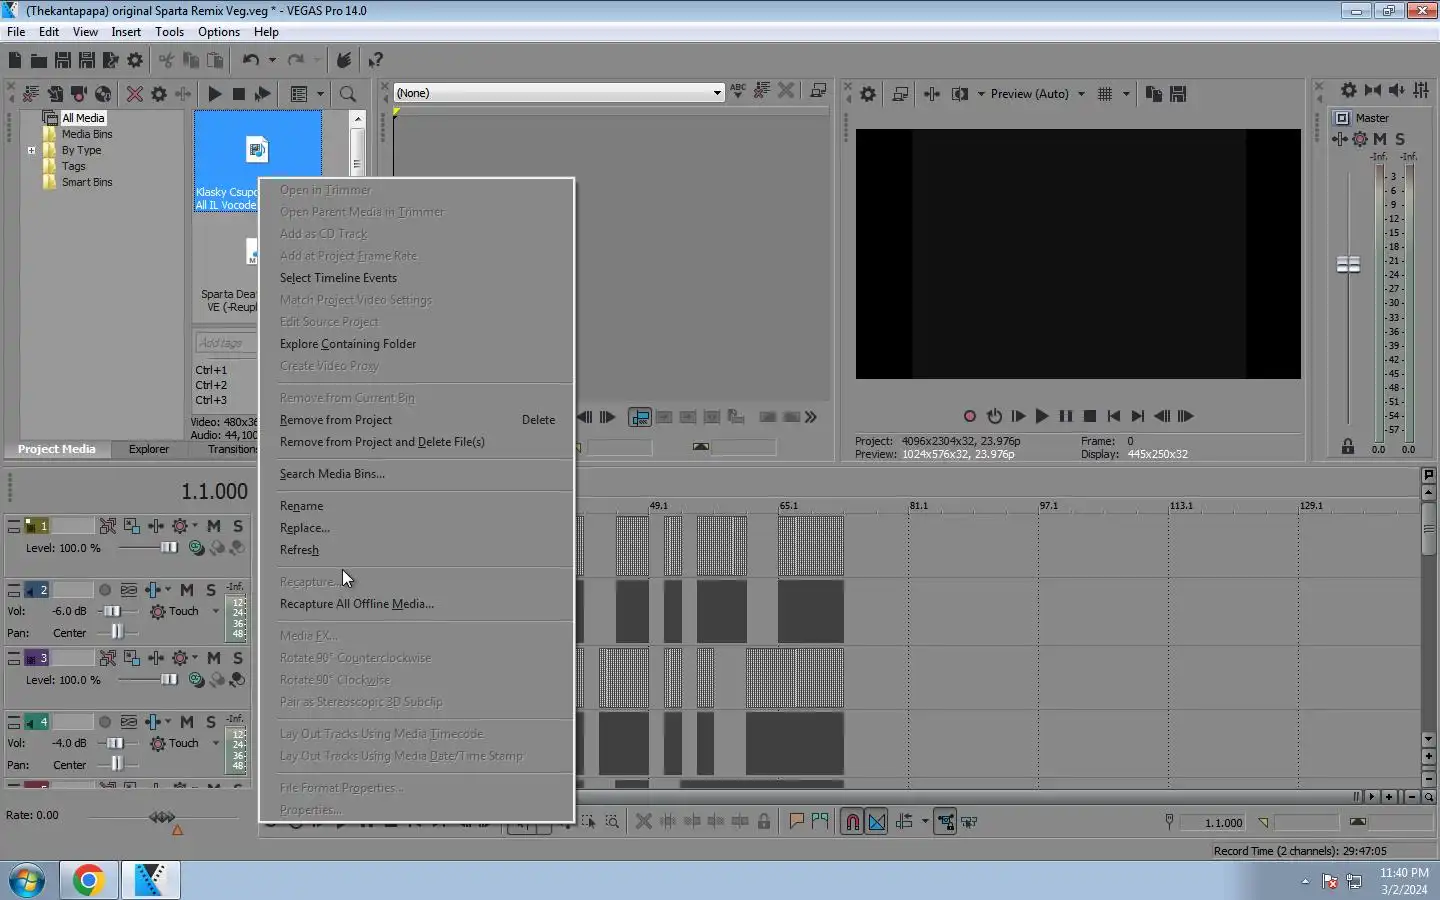Start media preview in Project Media toolbar
This screenshot has height=900, width=1440.
[214, 94]
